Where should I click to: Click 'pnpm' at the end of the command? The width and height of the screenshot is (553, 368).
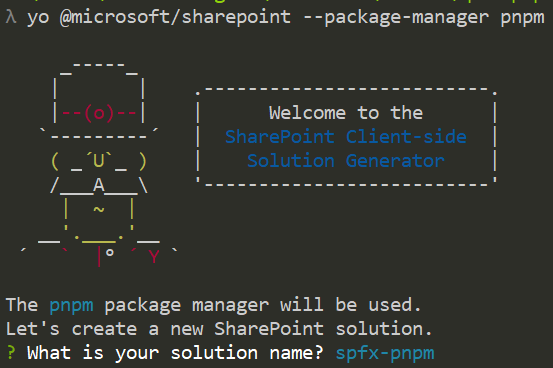(522, 18)
